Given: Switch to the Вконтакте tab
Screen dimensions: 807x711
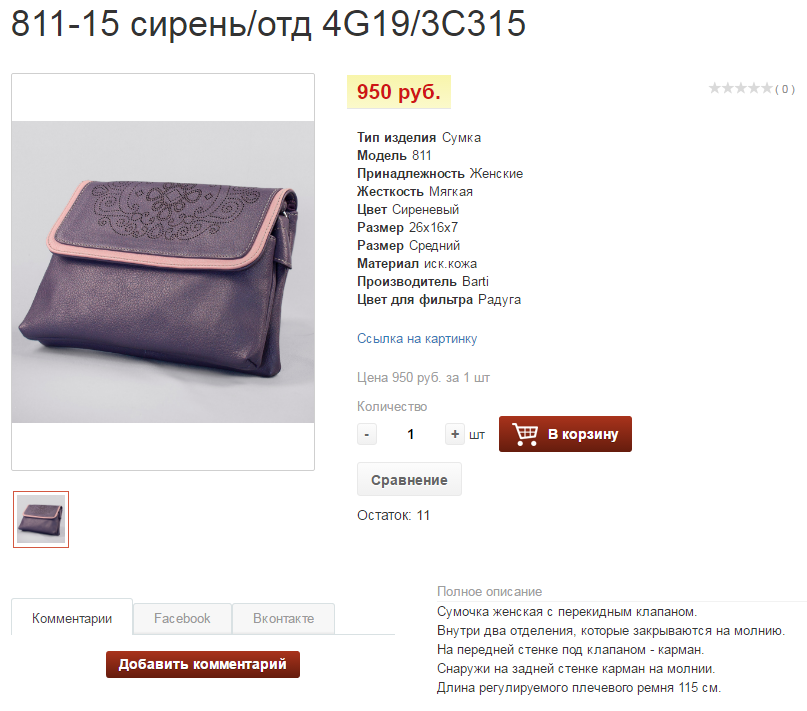Looking at the screenshot, I should coord(284,618).
